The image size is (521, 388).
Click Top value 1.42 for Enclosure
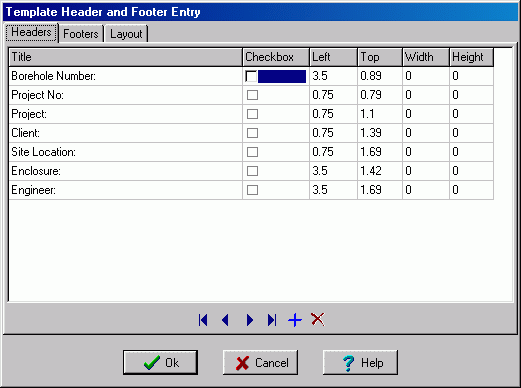pos(380,171)
